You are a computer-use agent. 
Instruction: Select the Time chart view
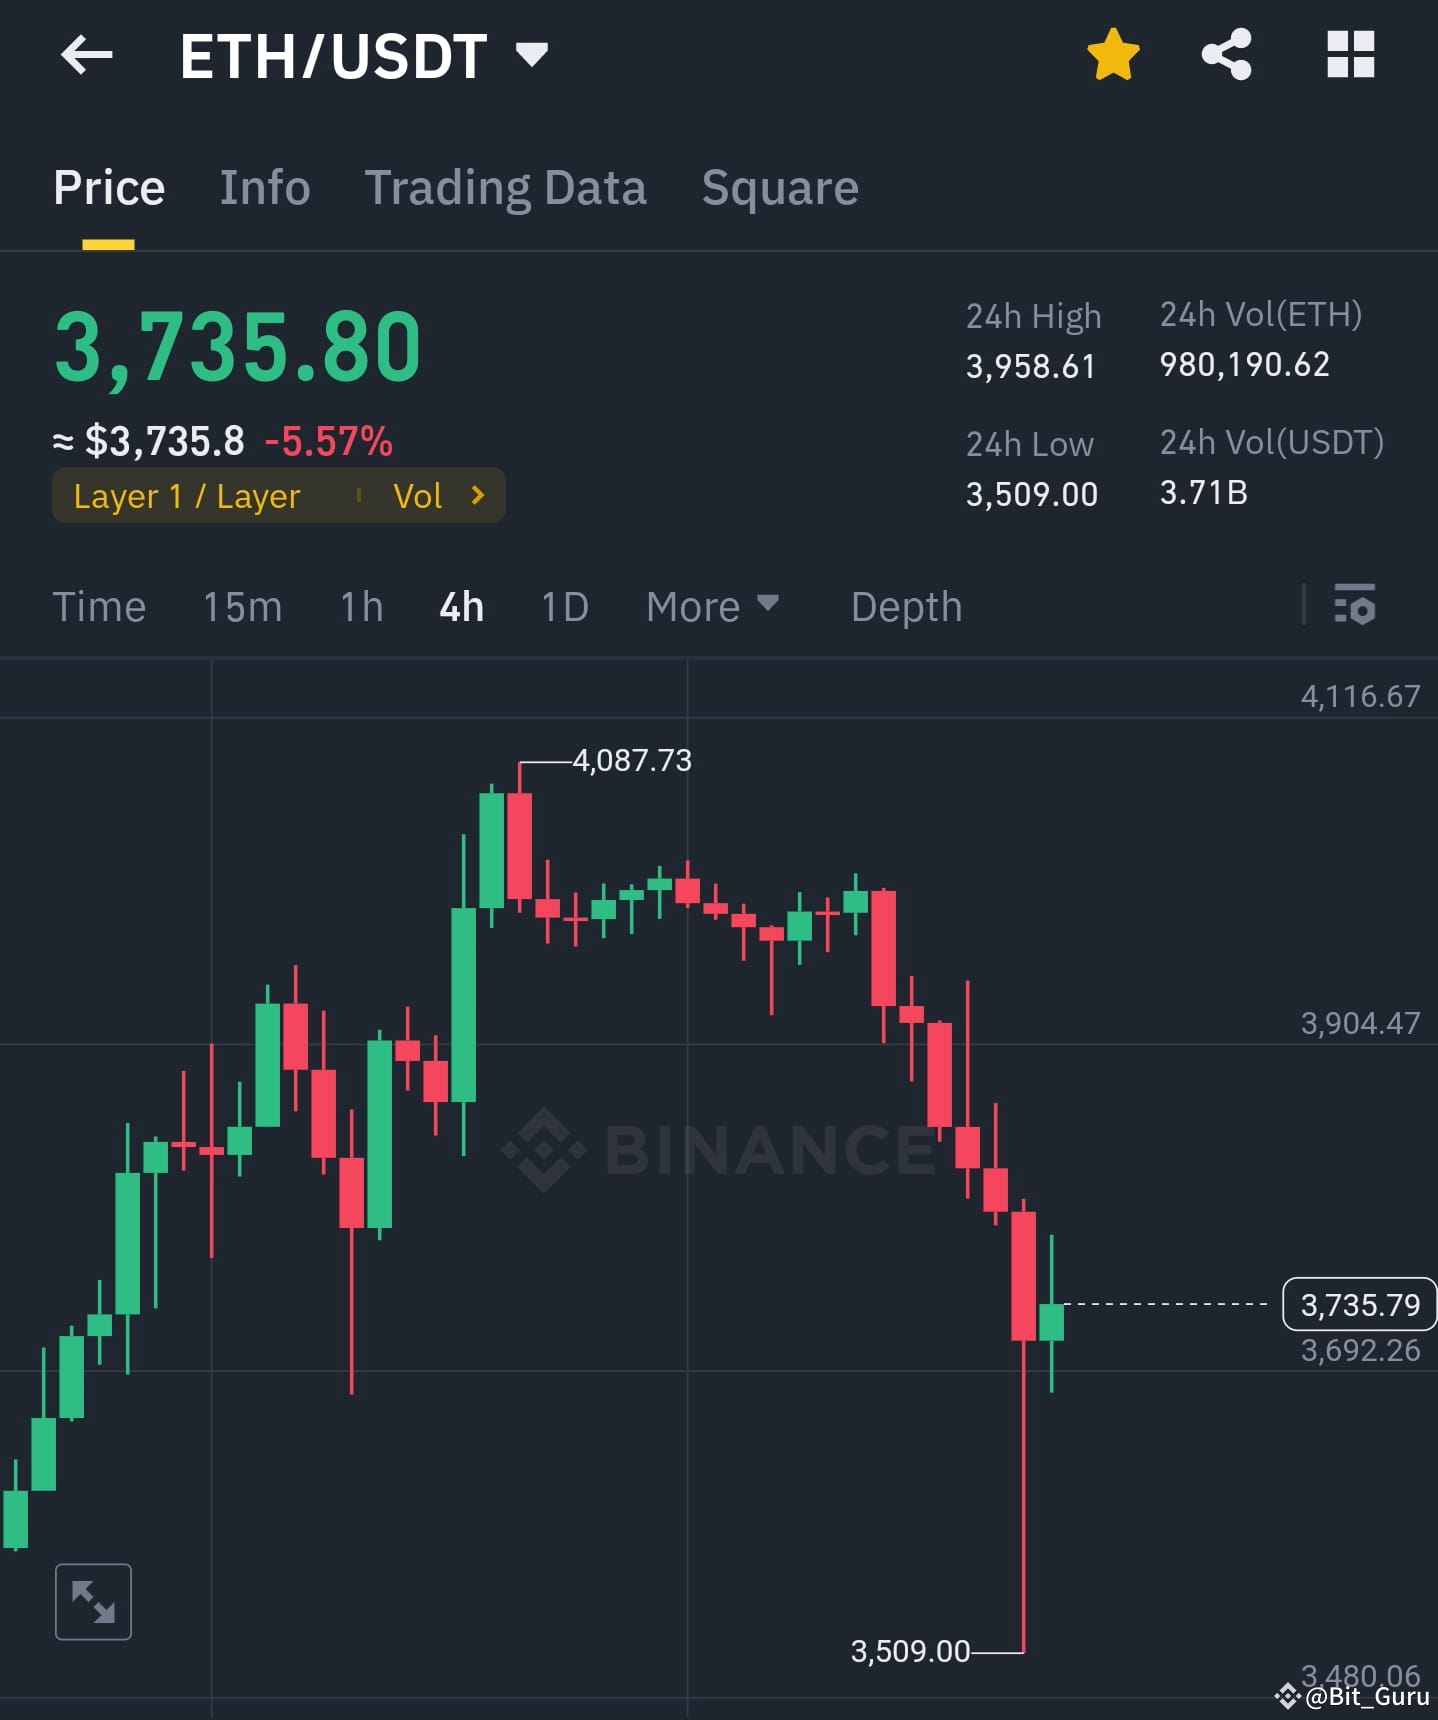point(99,606)
